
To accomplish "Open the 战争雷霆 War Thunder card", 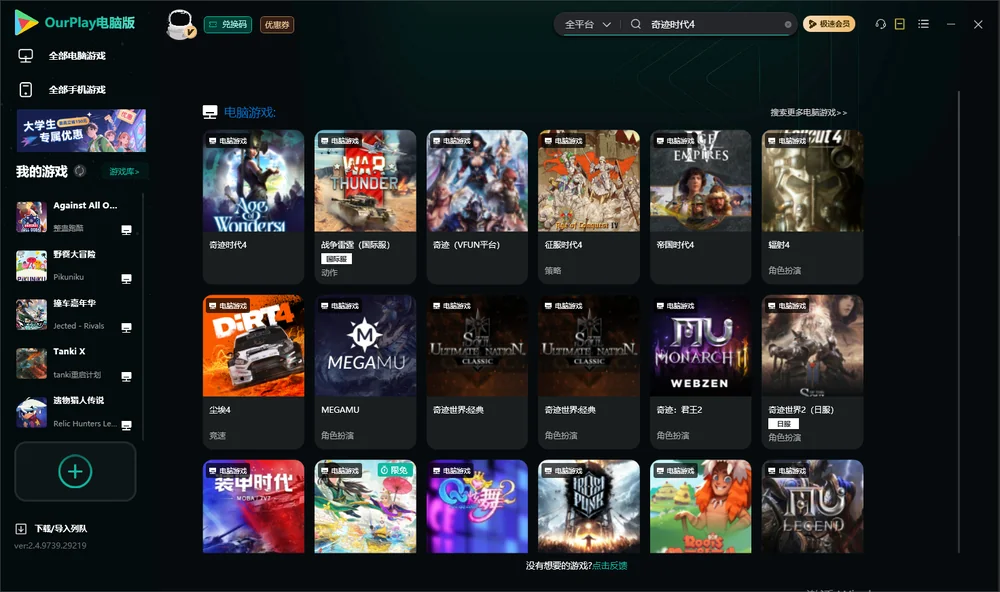I will (x=365, y=207).
